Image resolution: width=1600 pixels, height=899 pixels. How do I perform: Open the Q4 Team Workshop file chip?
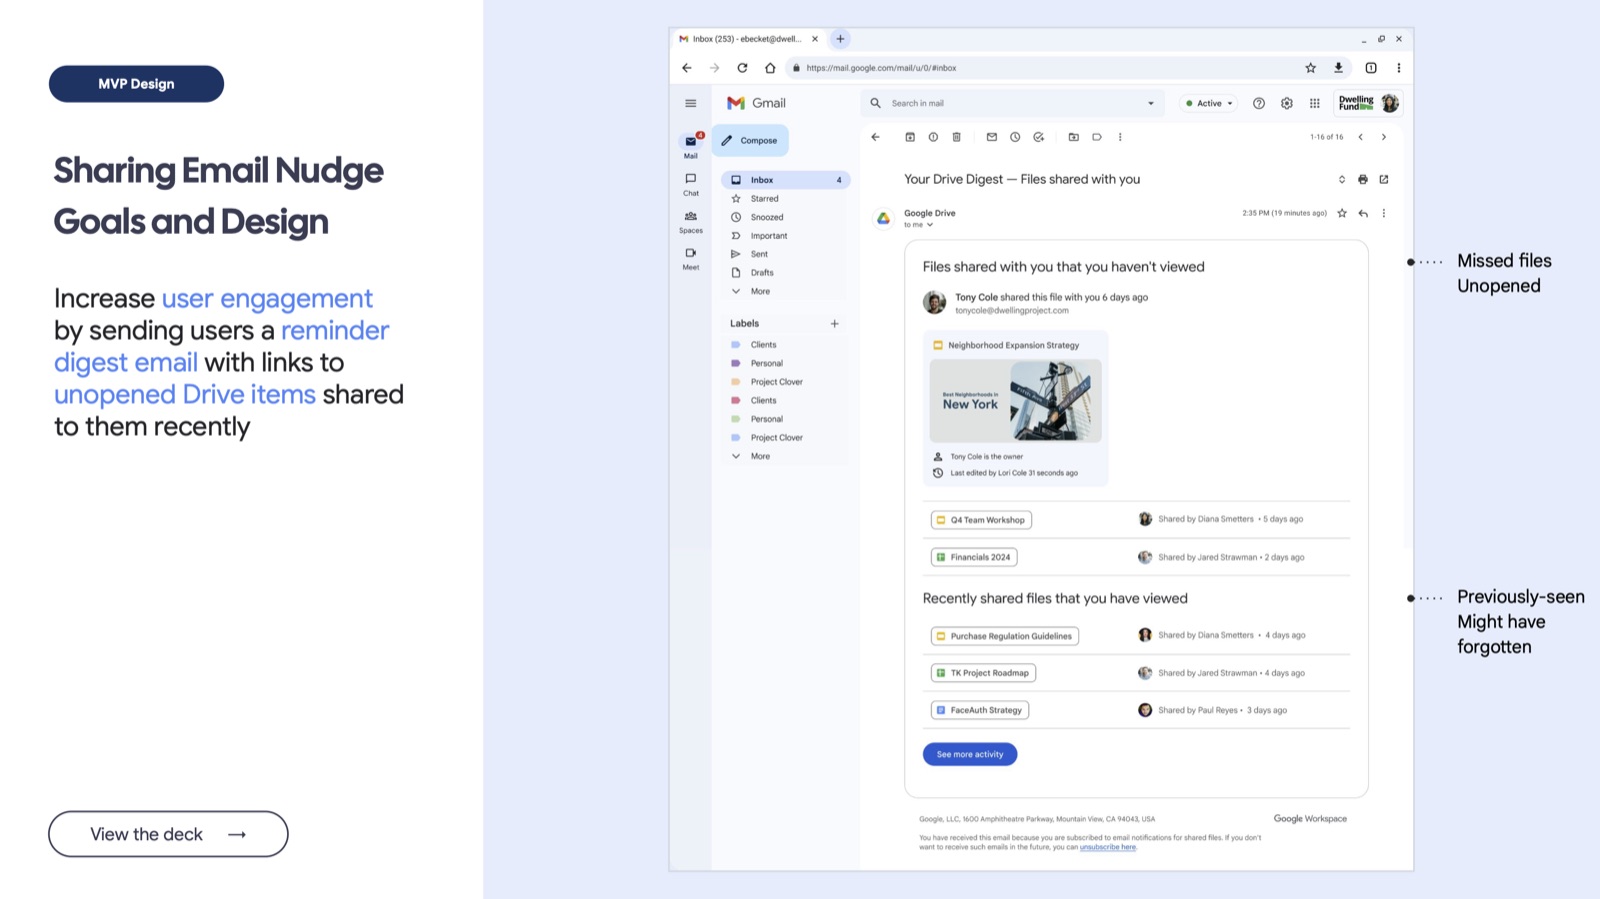click(981, 520)
